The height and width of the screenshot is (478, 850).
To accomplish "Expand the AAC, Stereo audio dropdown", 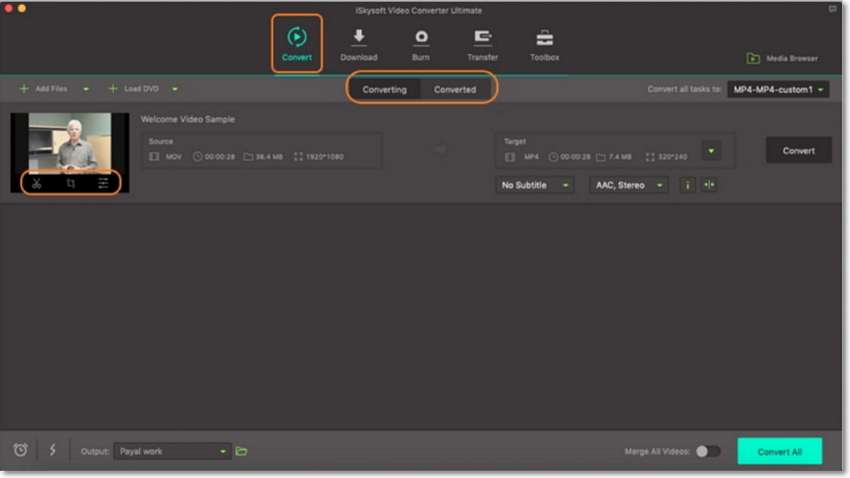I will pyautogui.click(x=628, y=185).
